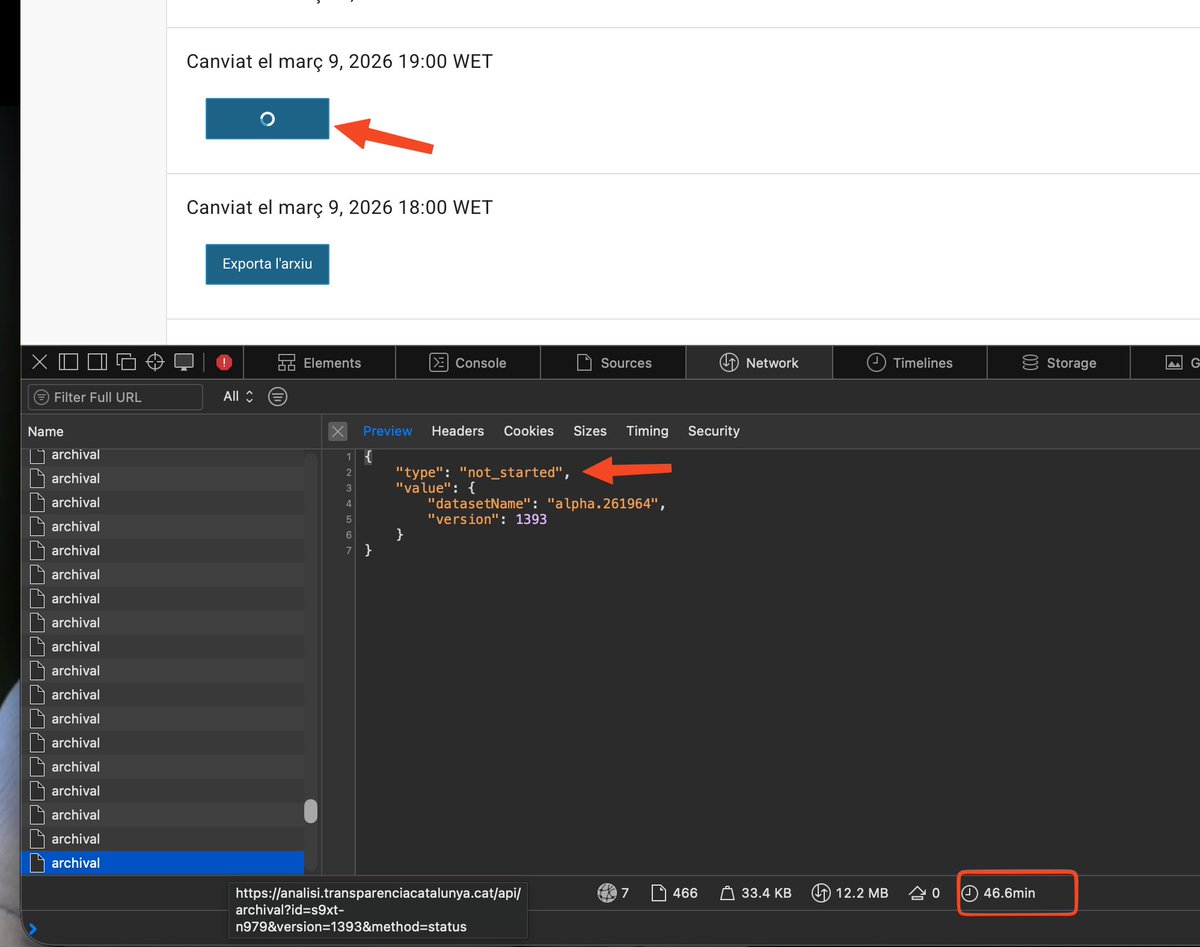Click the filter options circle icon next to All
Screen dimensions: 1200x947
pyautogui.click(x=278, y=397)
